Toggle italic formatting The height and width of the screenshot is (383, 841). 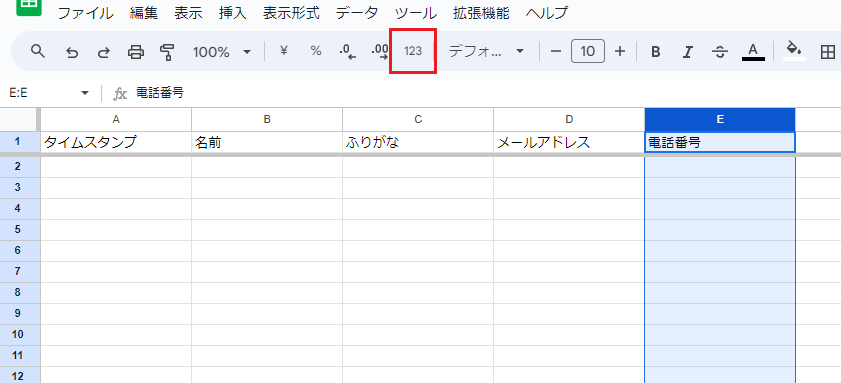pyautogui.click(x=688, y=52)
